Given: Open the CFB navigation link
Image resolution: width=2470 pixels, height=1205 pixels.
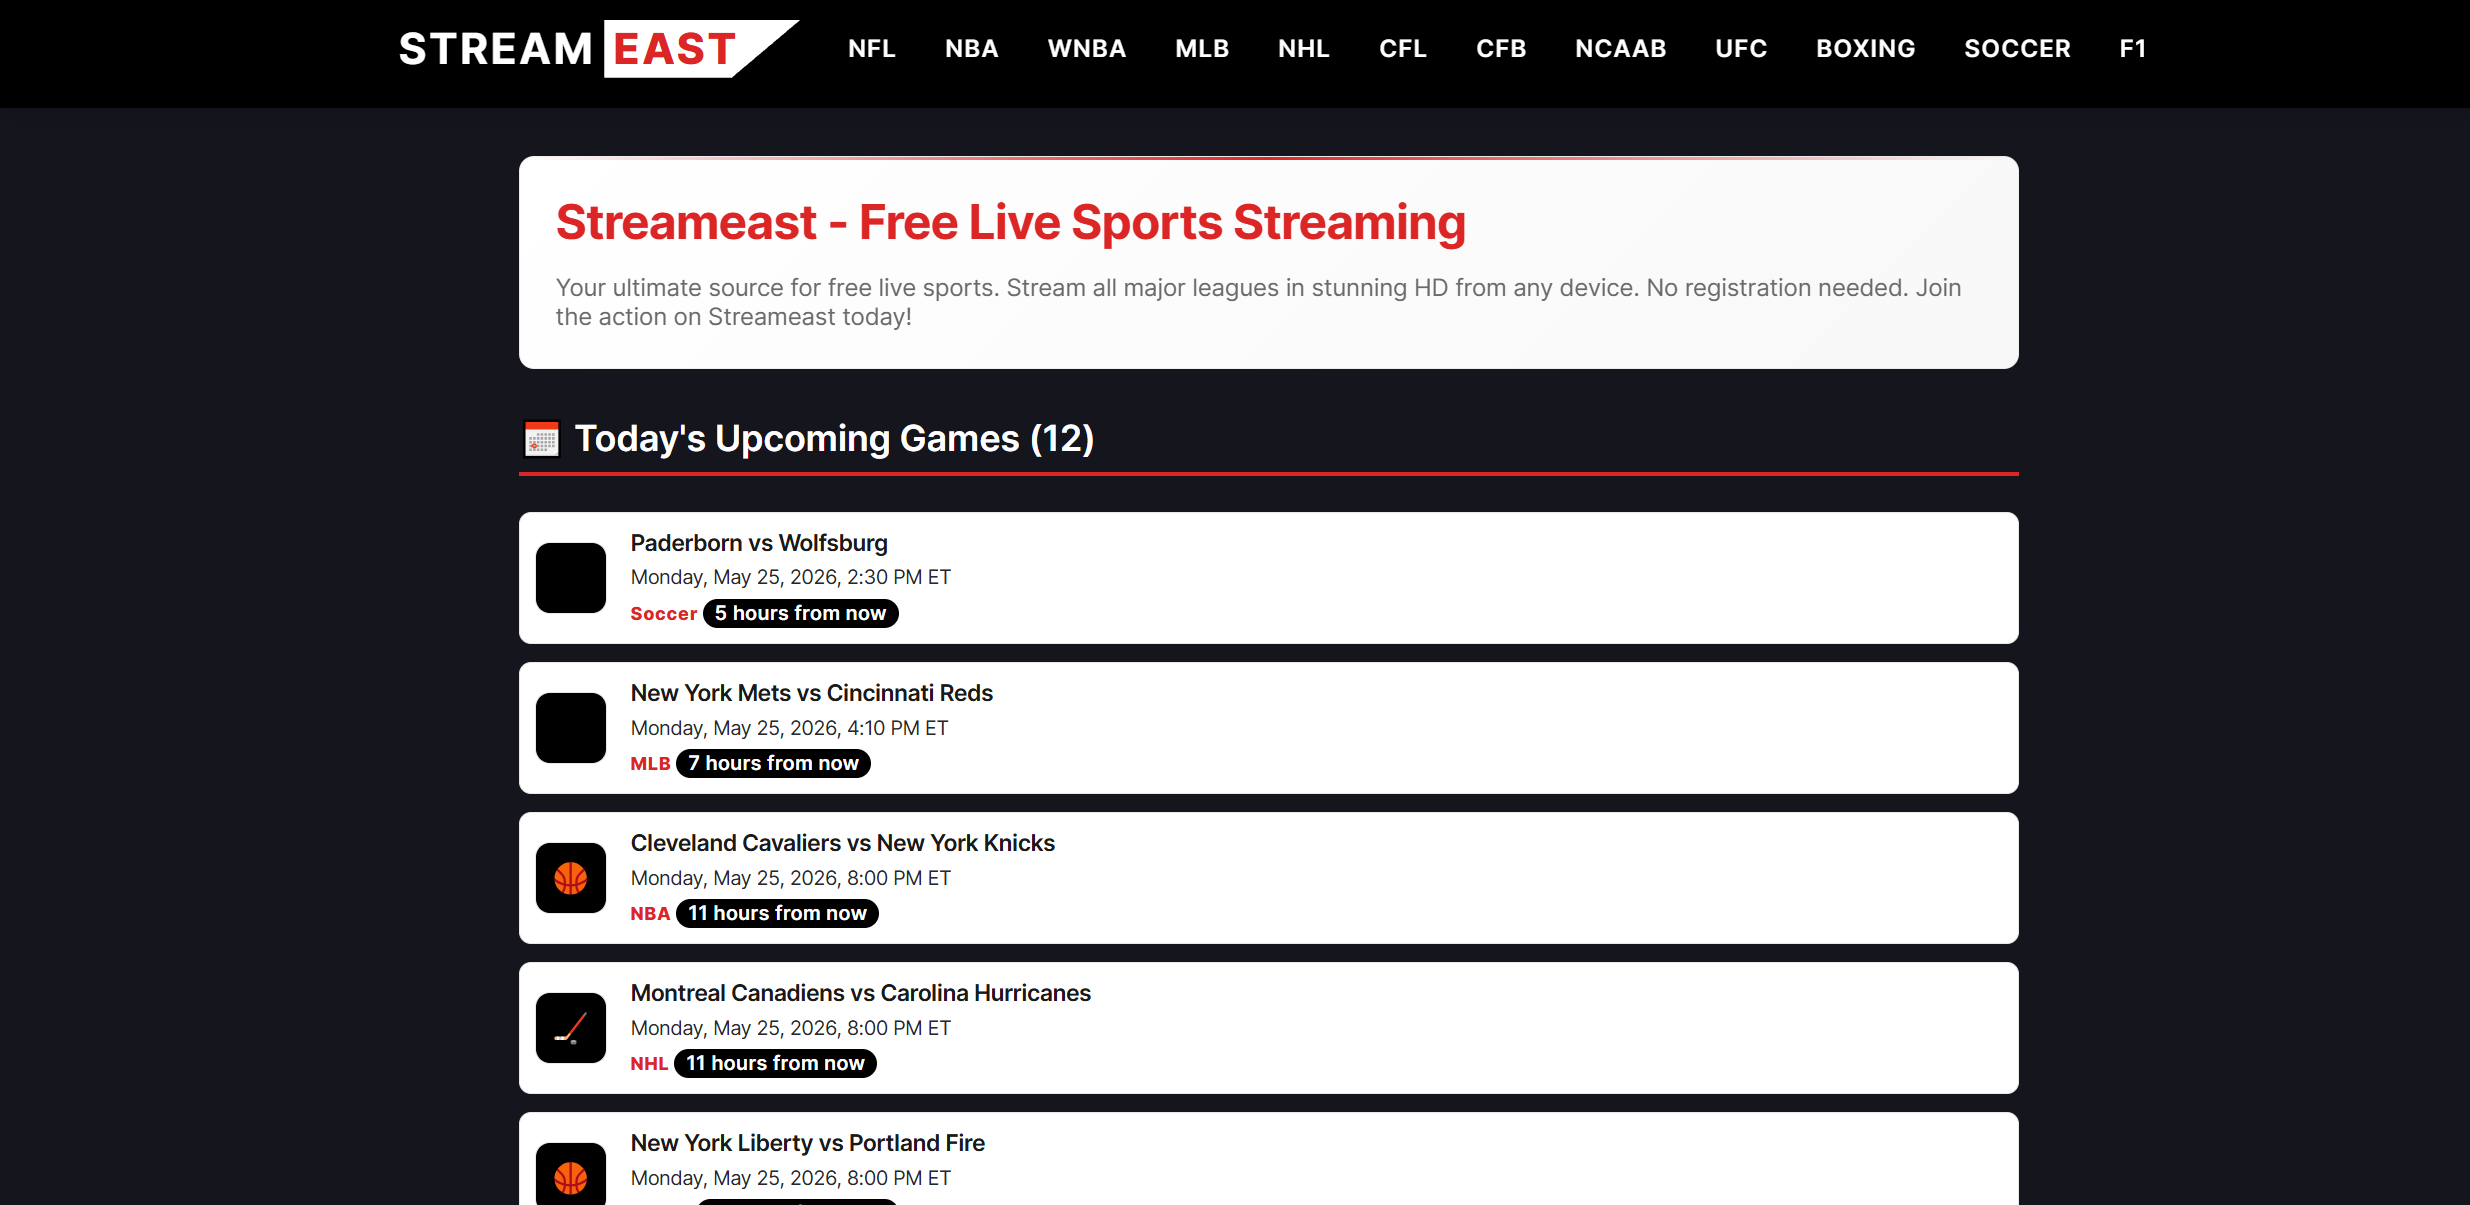Looking at the screenshot, I should 1501,49.
